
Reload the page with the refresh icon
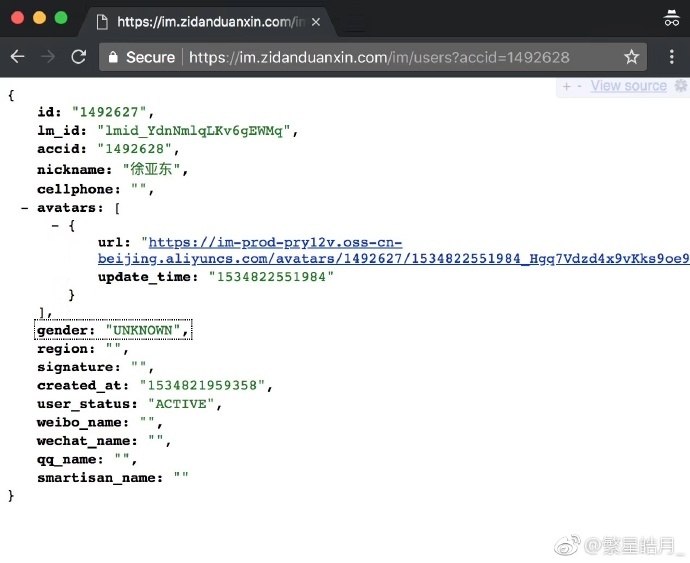(x=79, y=57)
